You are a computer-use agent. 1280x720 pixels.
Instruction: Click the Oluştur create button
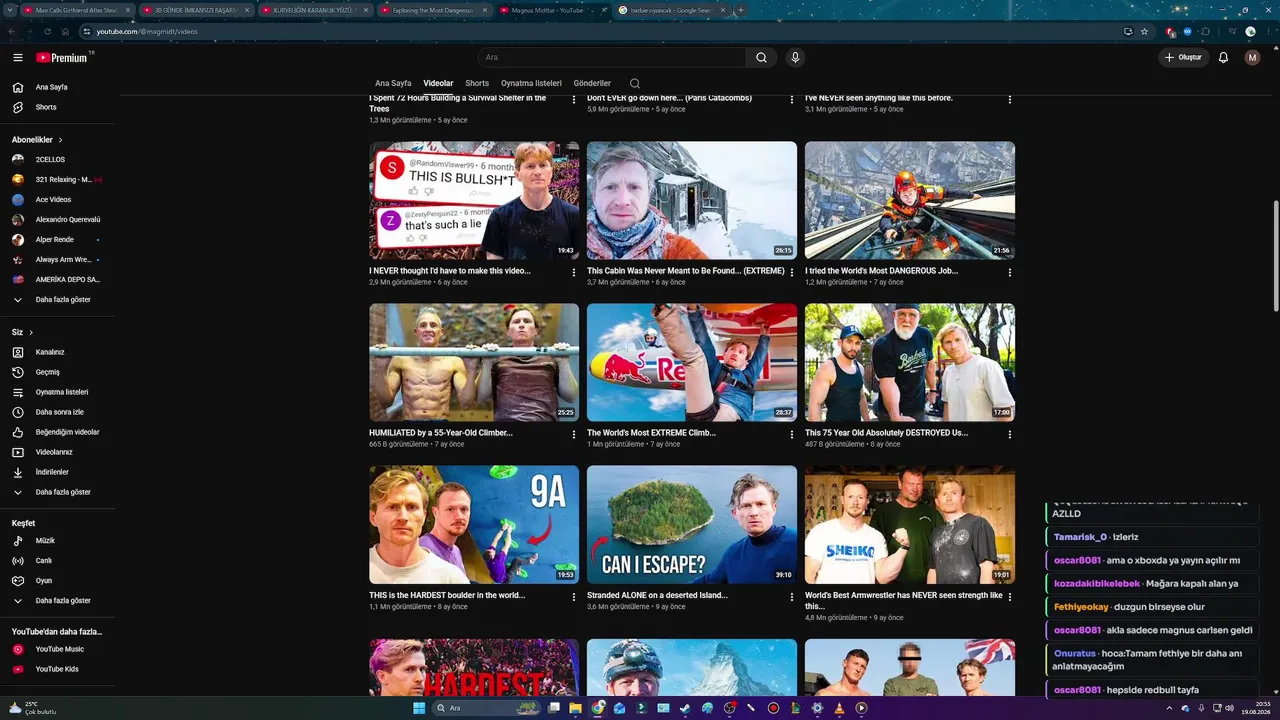1183,58
